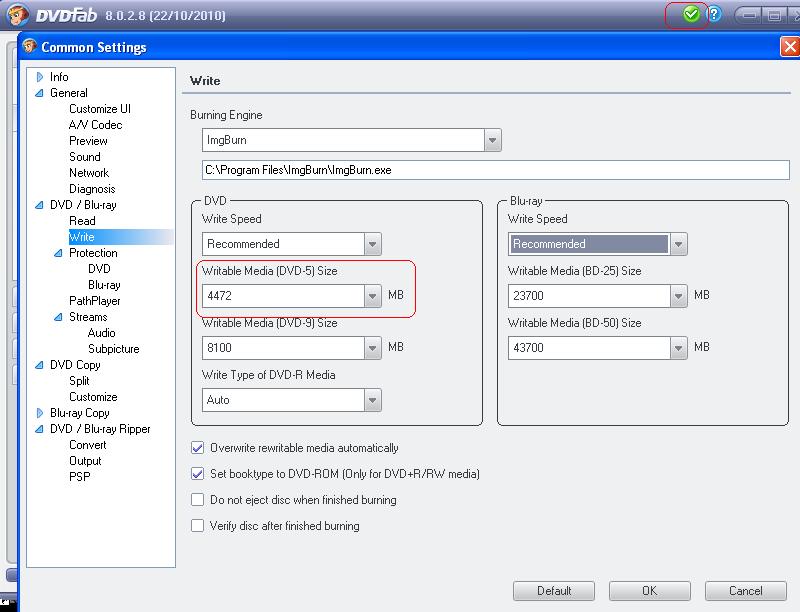The height and width of the screenshot is (612, 800).
Task: Click the Default button
Action: (x=554, y=590)
